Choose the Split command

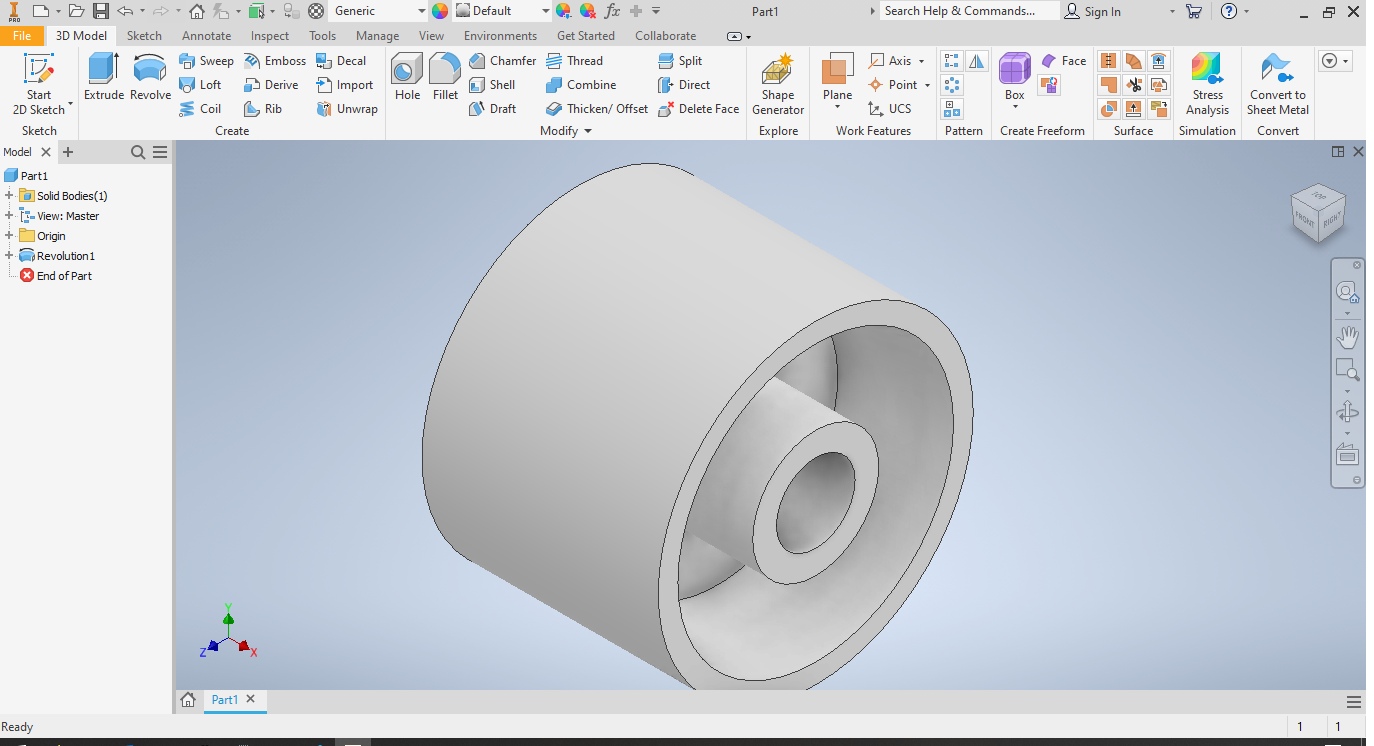coord(680,61)
